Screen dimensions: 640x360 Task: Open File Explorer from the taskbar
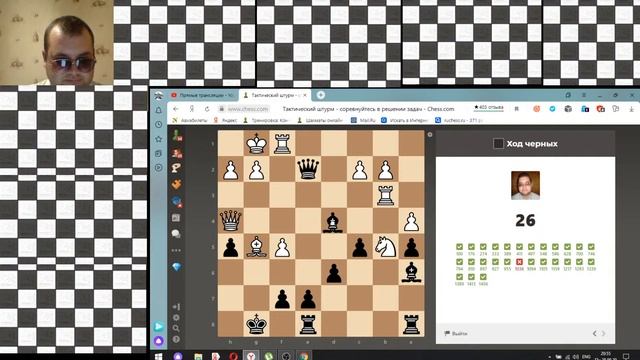pos(198,356)
